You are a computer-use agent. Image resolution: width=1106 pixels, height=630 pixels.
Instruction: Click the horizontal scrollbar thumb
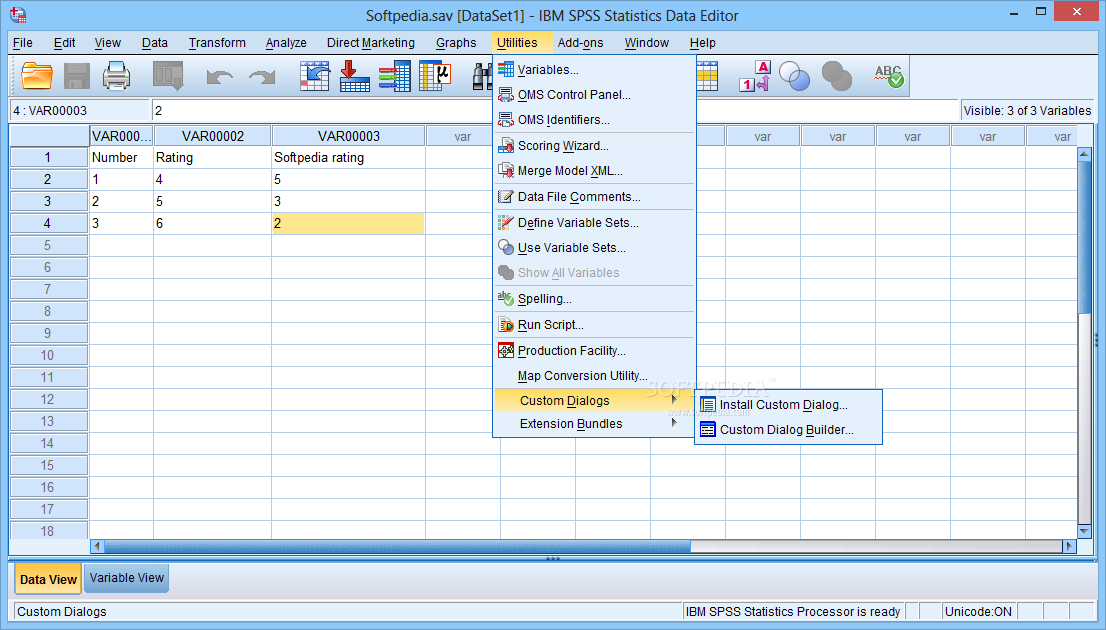[397, 546]
